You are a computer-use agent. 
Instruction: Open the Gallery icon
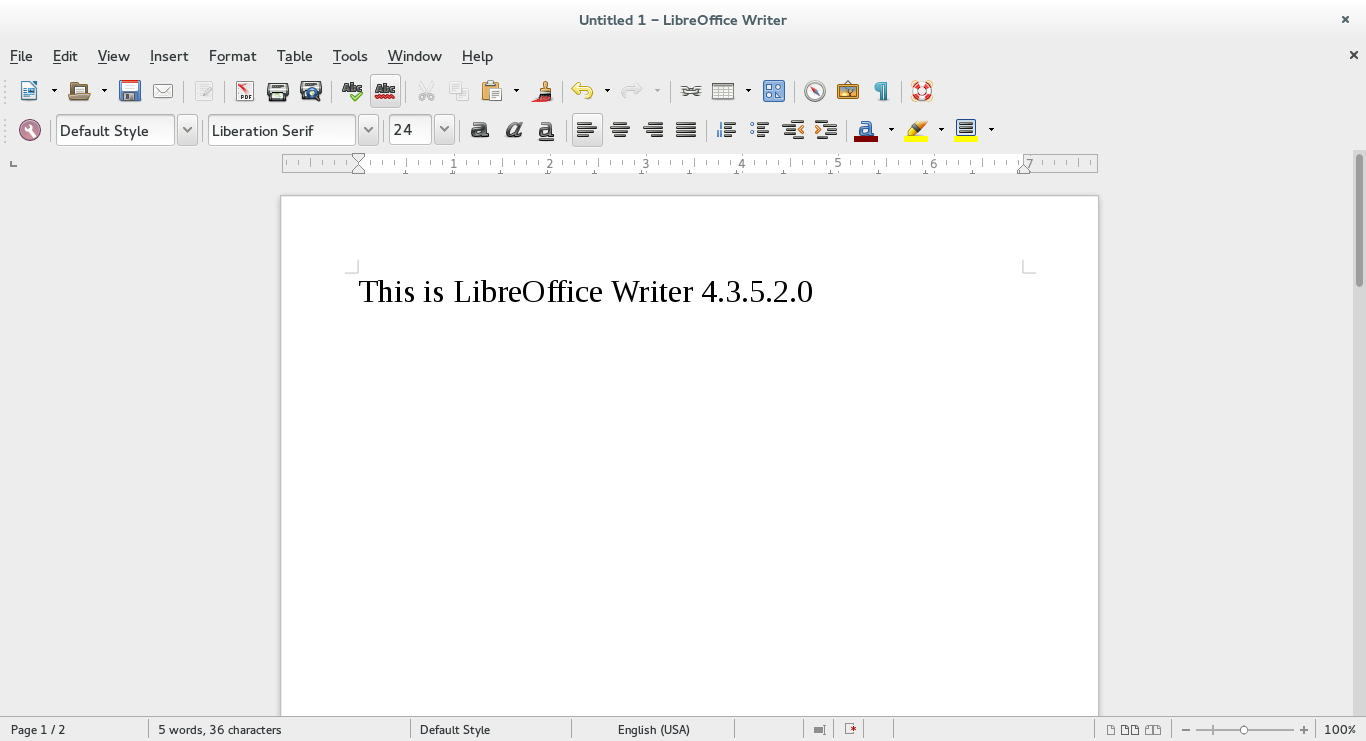pos(848,91)
